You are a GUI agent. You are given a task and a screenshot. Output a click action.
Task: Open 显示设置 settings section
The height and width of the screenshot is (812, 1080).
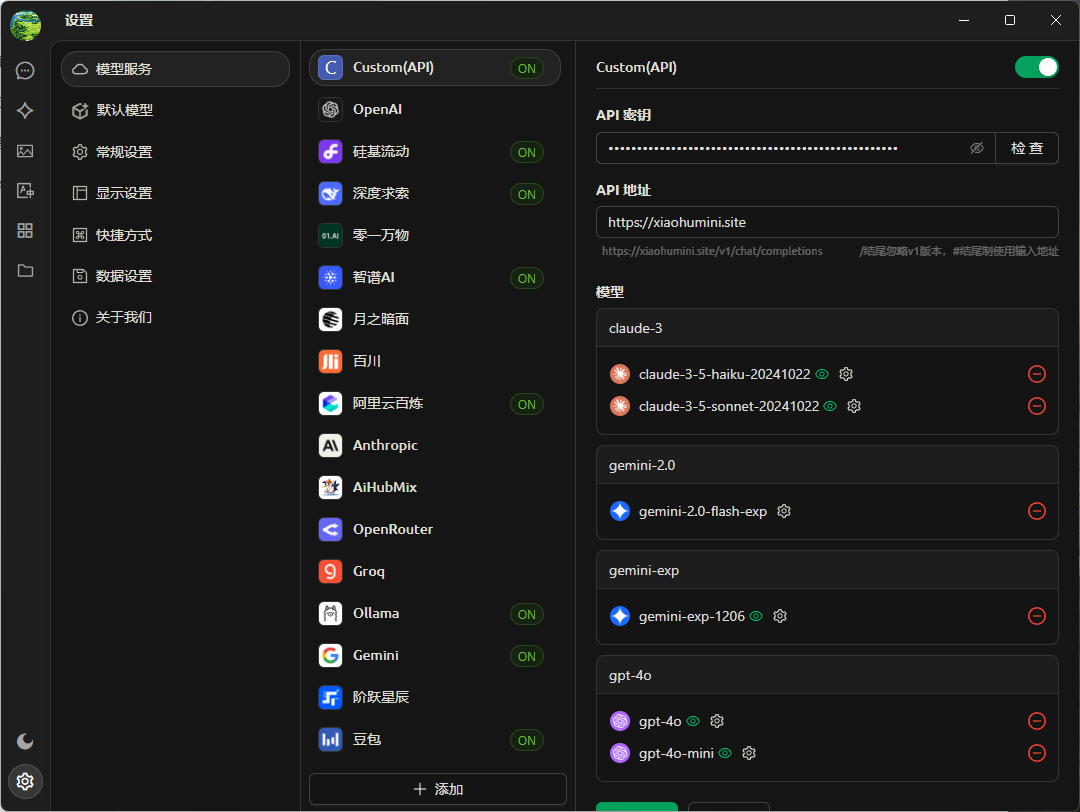tap(124, 193)
